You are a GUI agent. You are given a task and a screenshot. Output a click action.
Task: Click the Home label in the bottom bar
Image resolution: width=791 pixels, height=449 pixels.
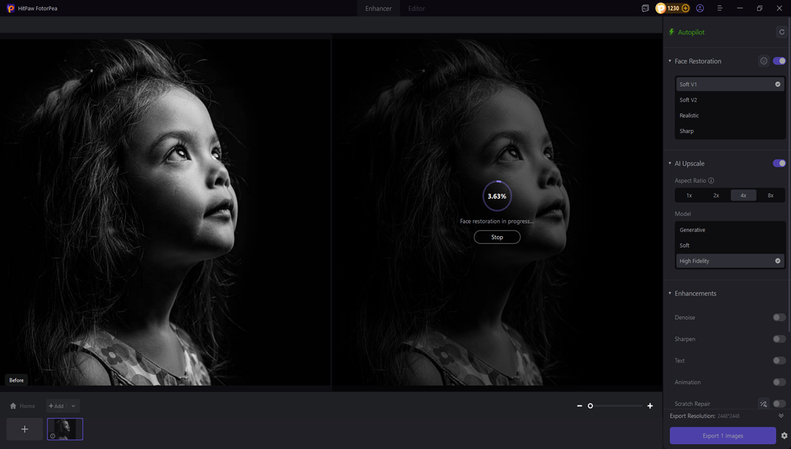tap(27, 406)
